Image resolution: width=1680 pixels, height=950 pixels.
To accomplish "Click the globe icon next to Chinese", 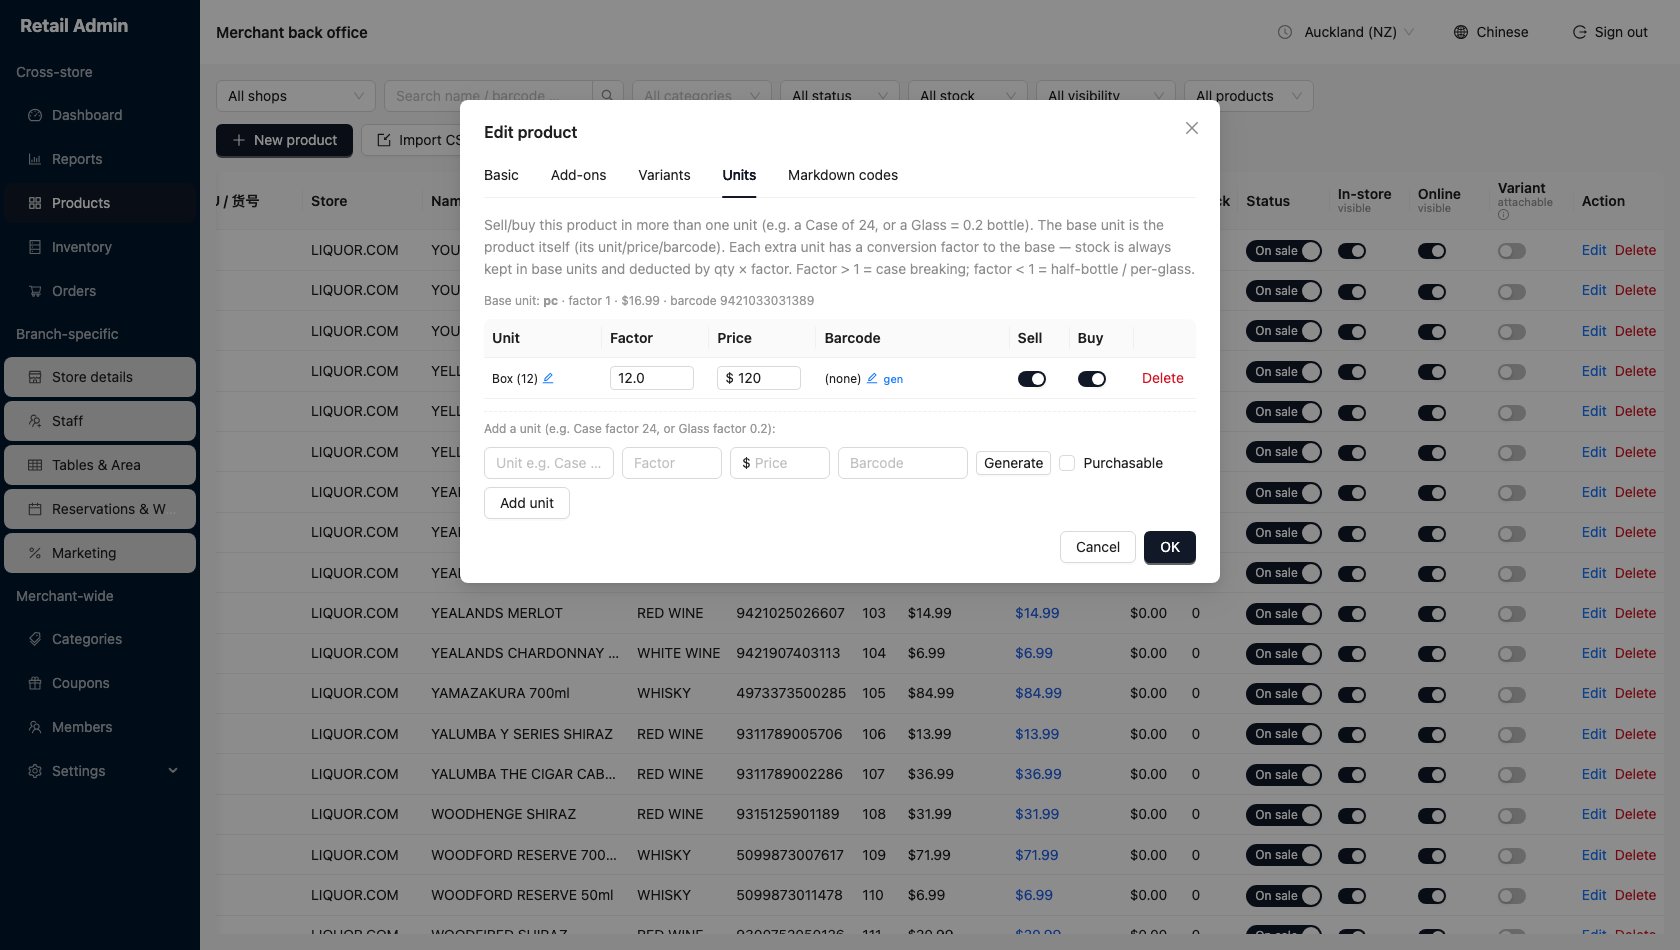I will pyautogui.click(x=1461, y=32).
